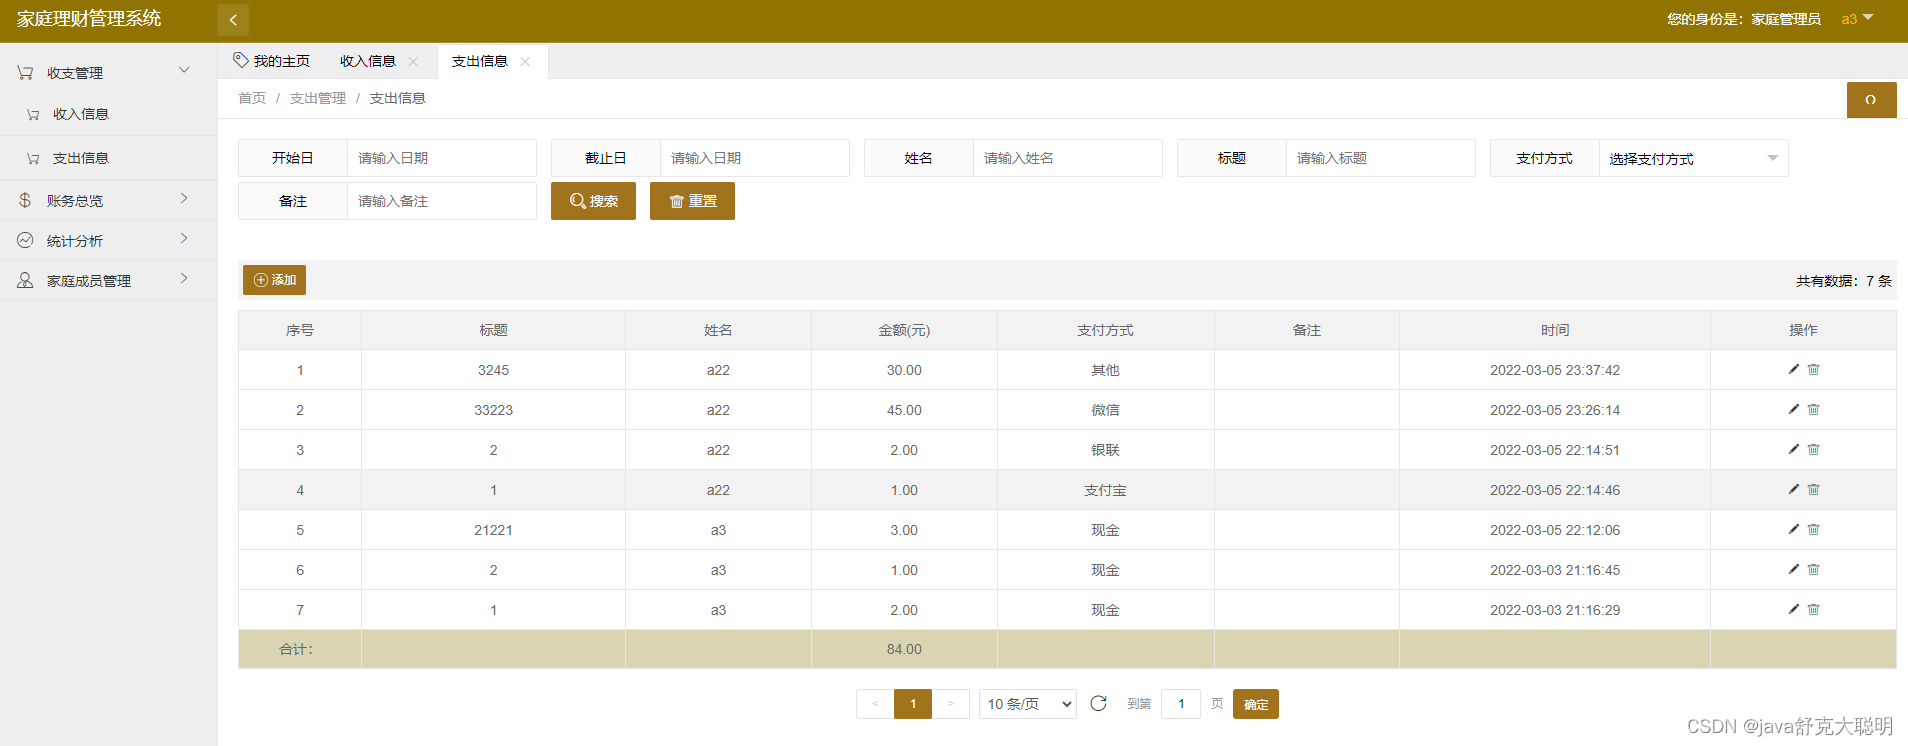Viewport: 1908px width, 746px height.
Task: Select the 支出信息 tab
Action: [480, 61]
